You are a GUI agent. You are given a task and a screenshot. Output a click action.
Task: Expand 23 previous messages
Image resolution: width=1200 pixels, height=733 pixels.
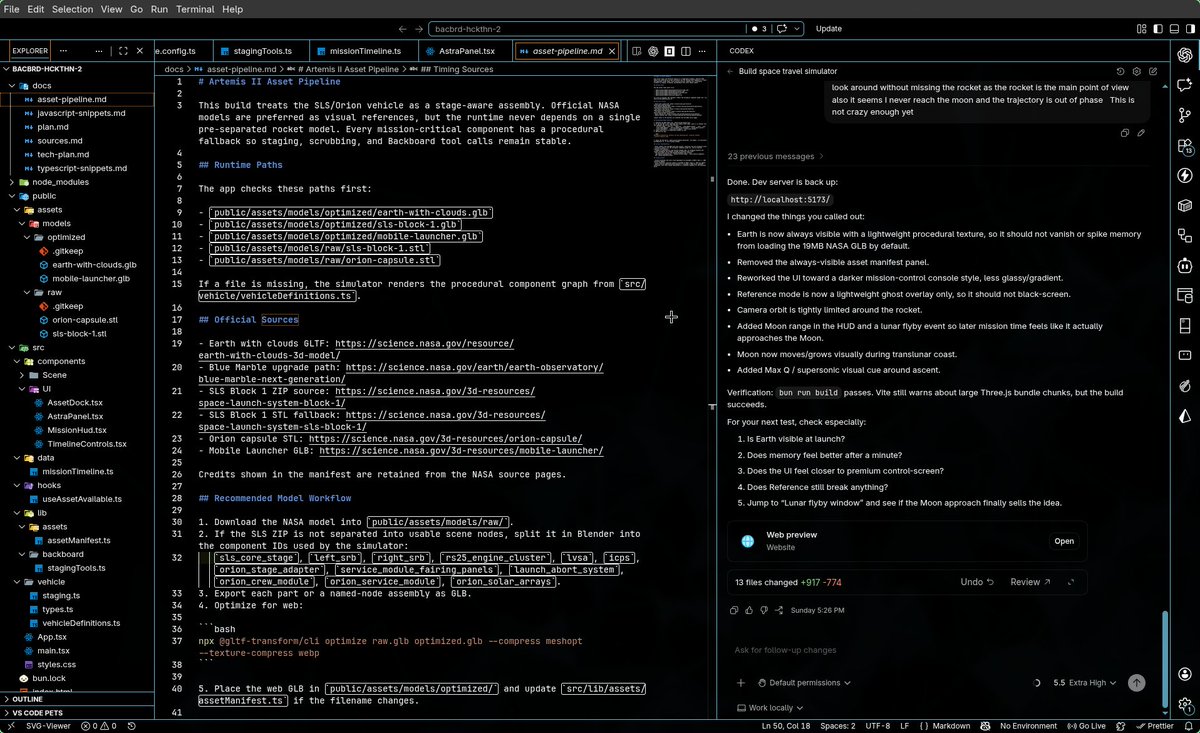coord(777,156)
